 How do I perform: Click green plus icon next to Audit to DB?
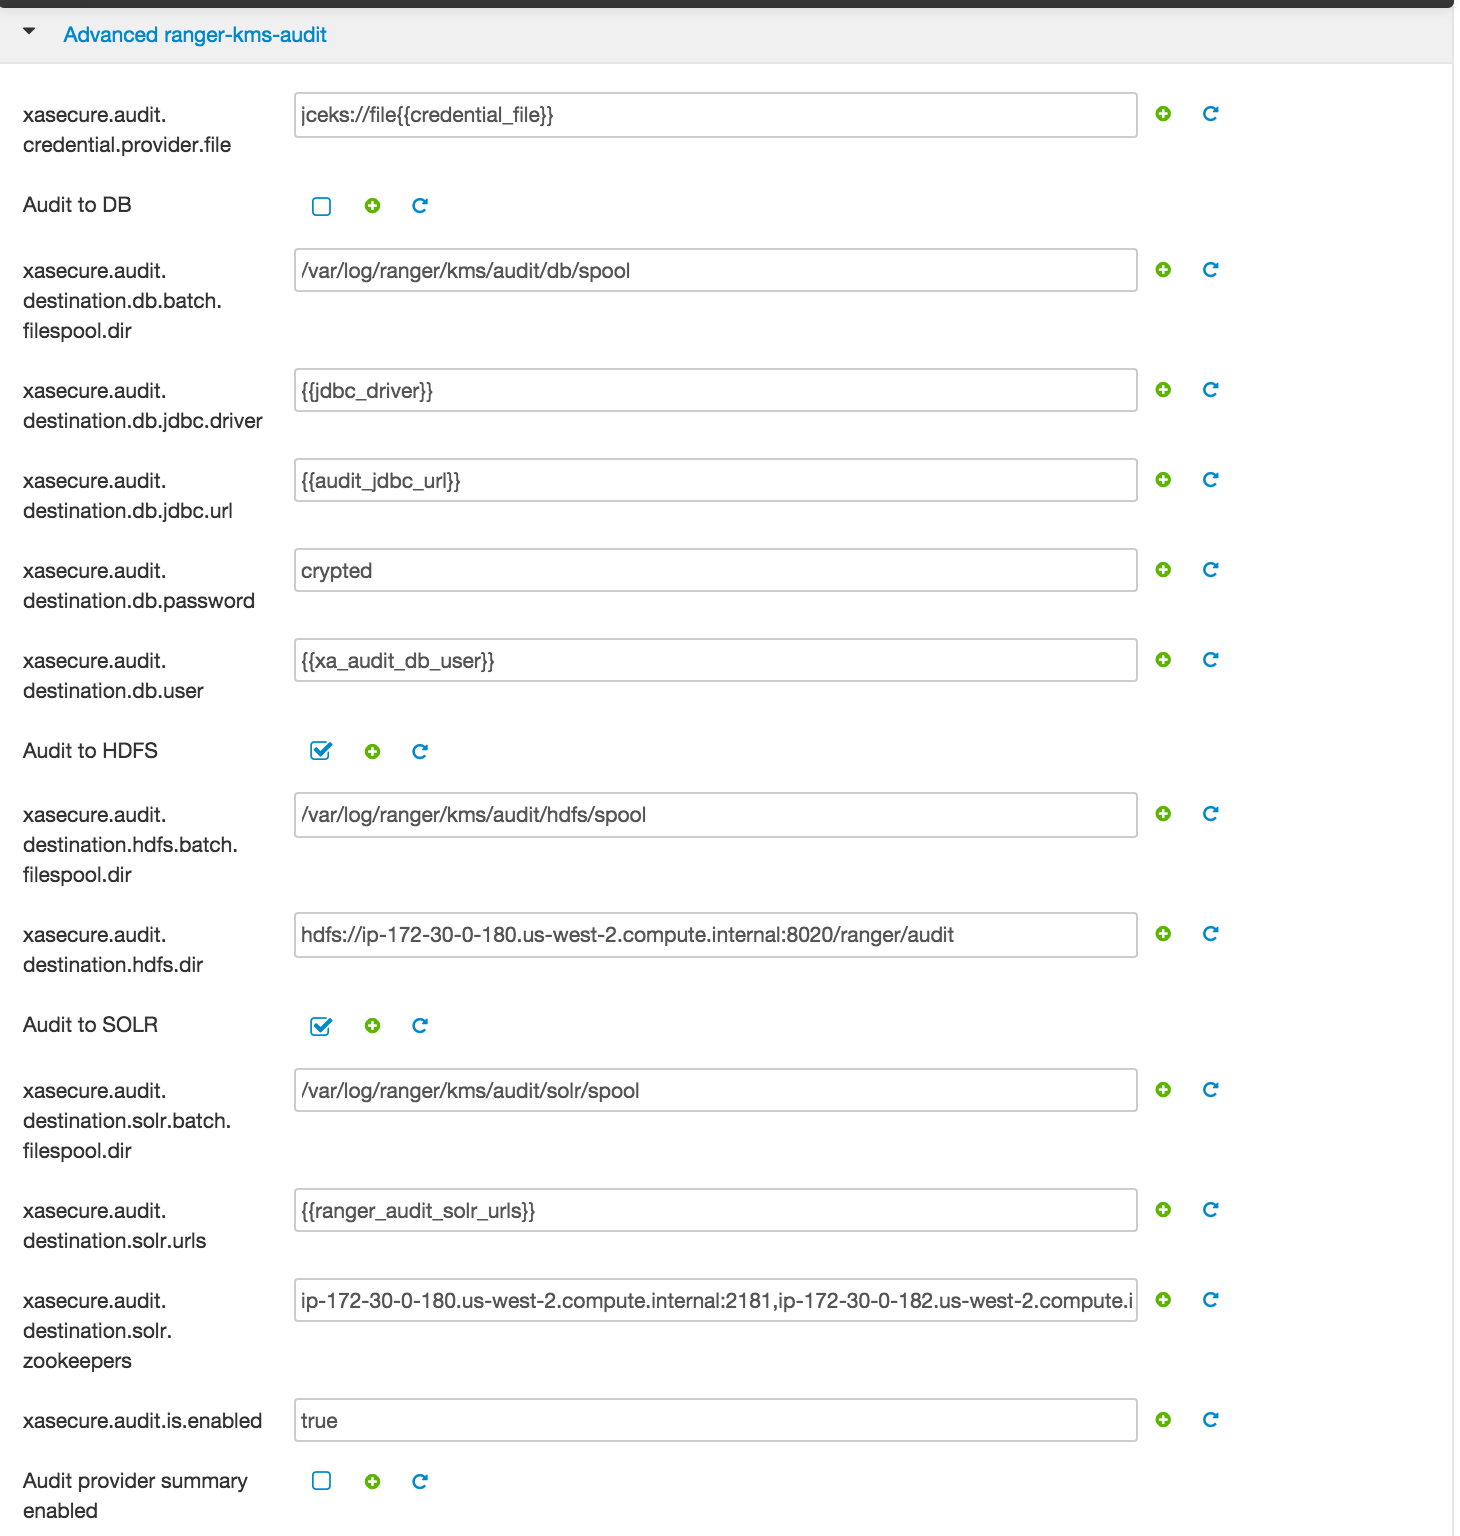click(x=373, y=206)
